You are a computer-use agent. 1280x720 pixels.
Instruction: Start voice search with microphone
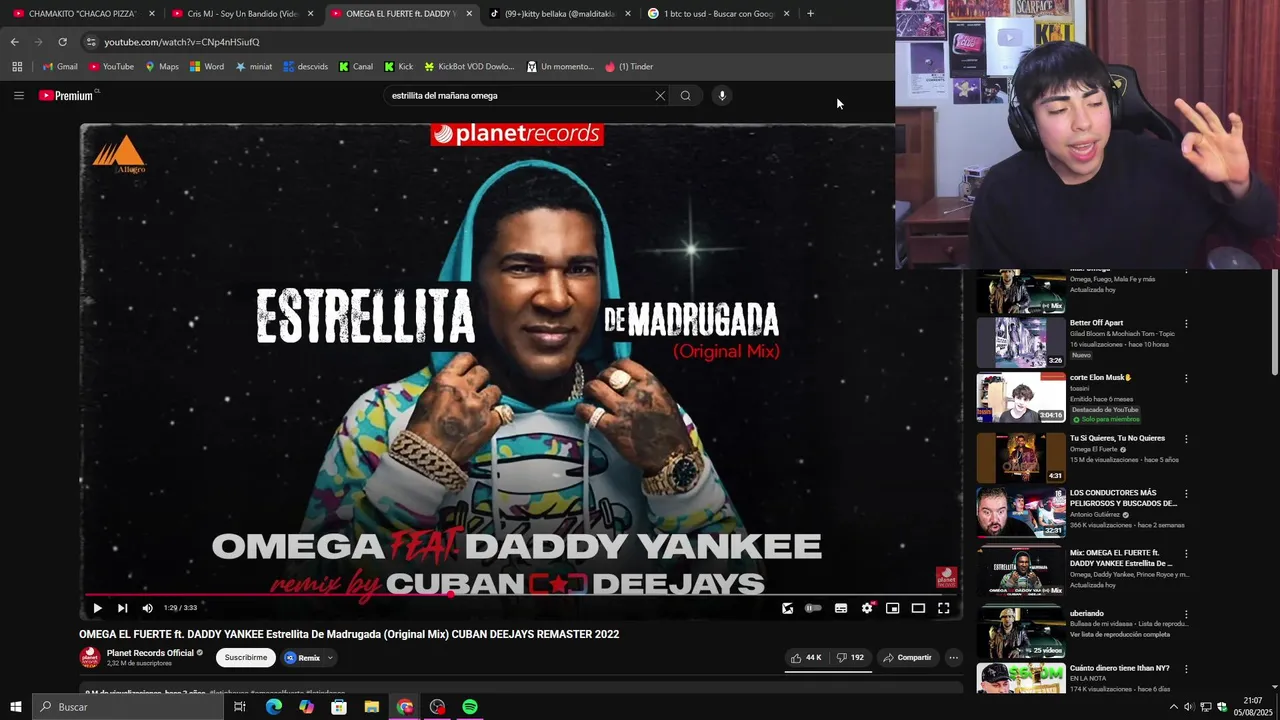(722, 96)
